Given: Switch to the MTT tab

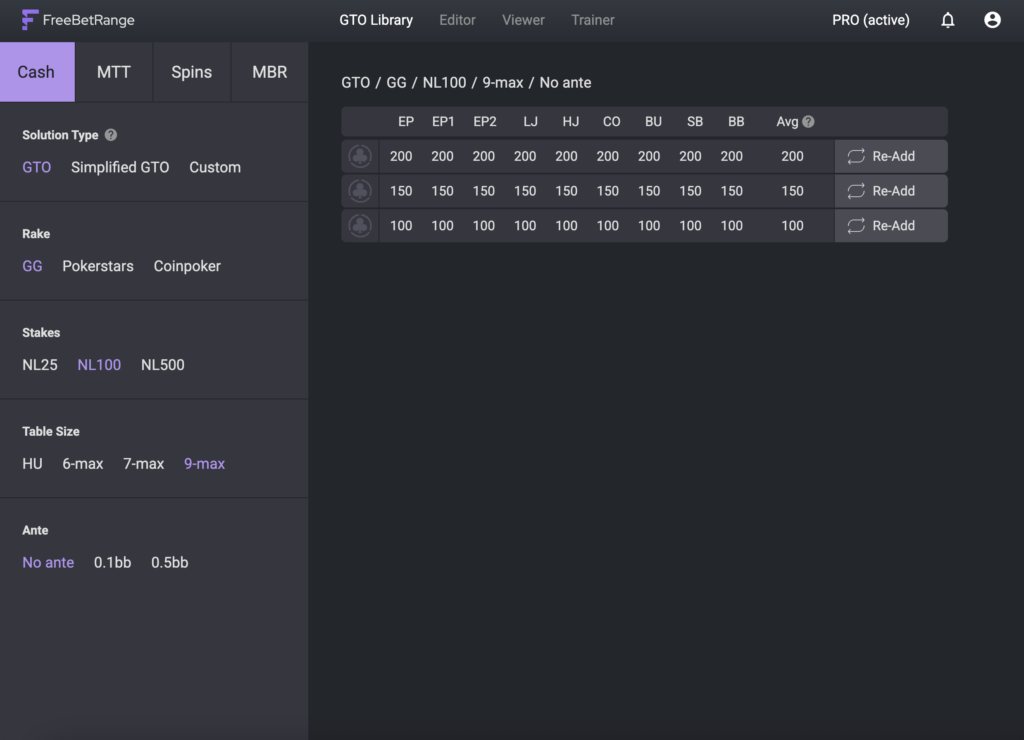Looking at the screenshot, I should 113,71.
